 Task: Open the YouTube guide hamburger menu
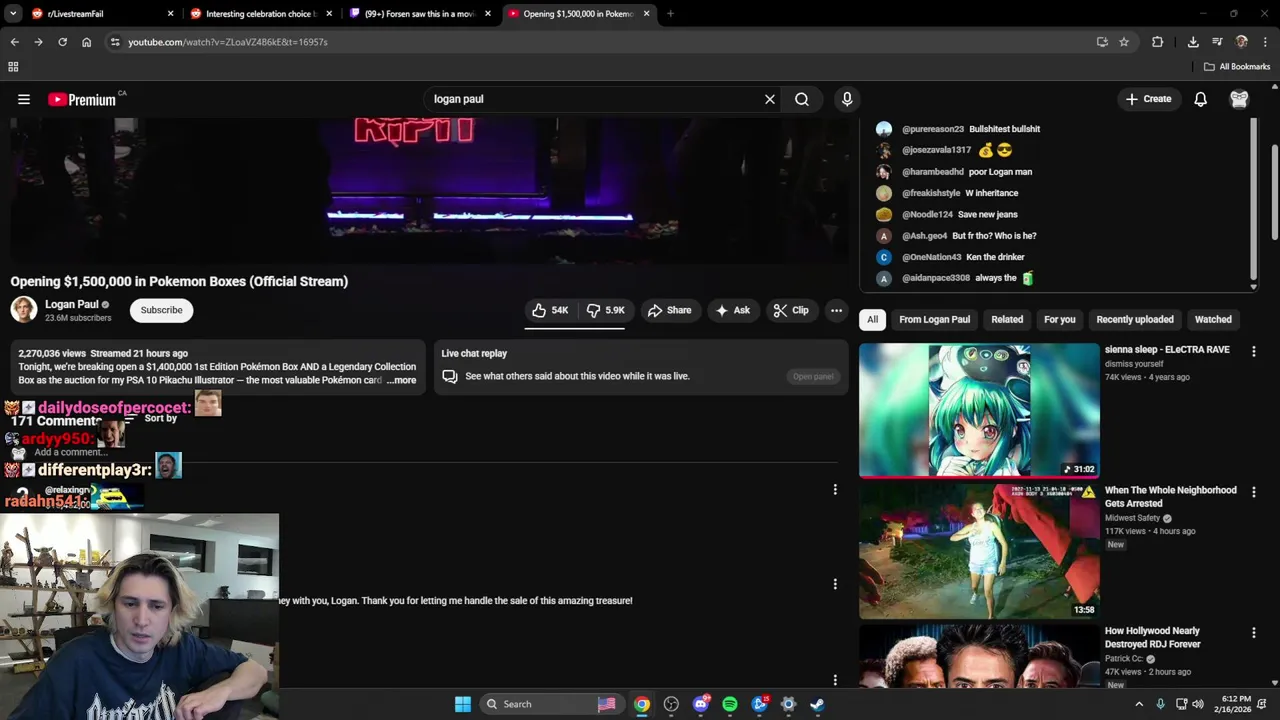(x=24, y=99)
